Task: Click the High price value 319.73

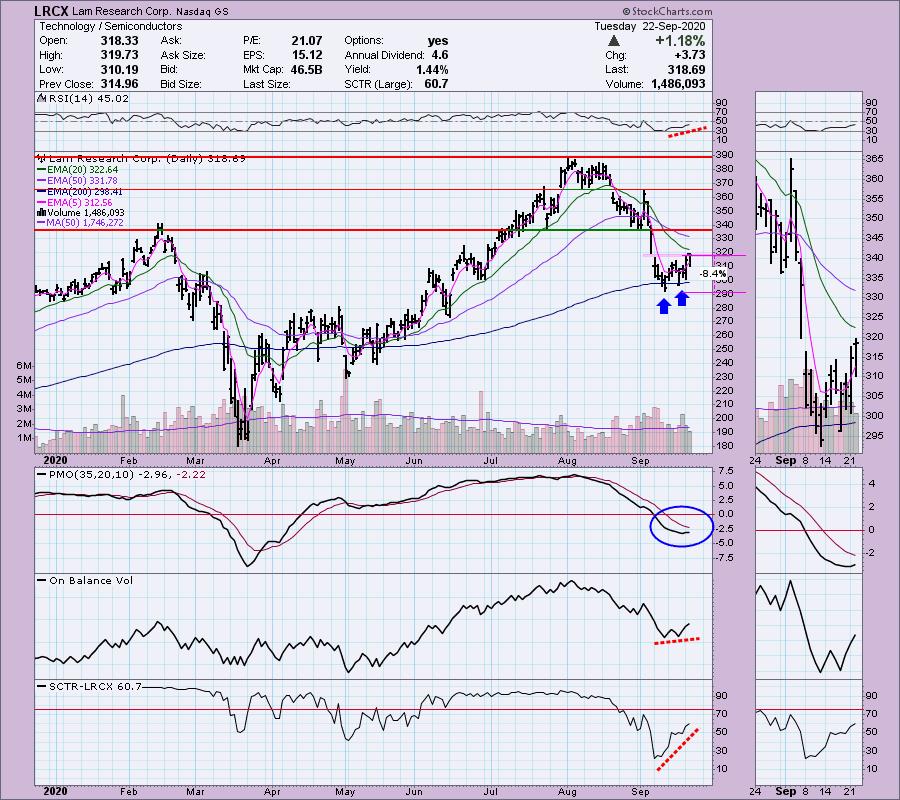Action: point(119,55)
